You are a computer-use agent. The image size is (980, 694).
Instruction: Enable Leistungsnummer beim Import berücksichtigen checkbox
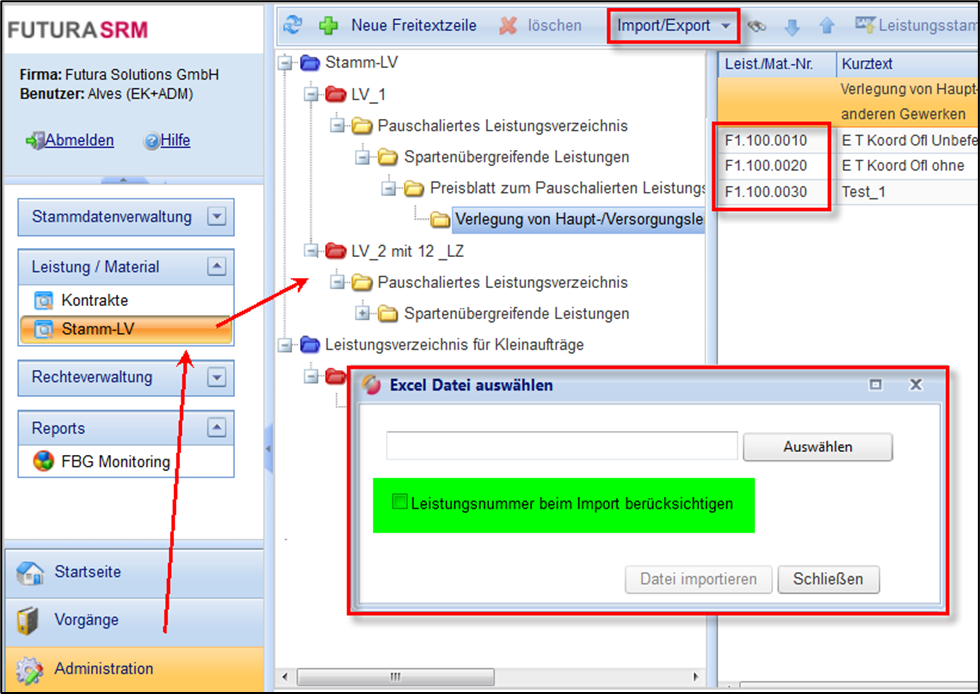coord(400,502)
